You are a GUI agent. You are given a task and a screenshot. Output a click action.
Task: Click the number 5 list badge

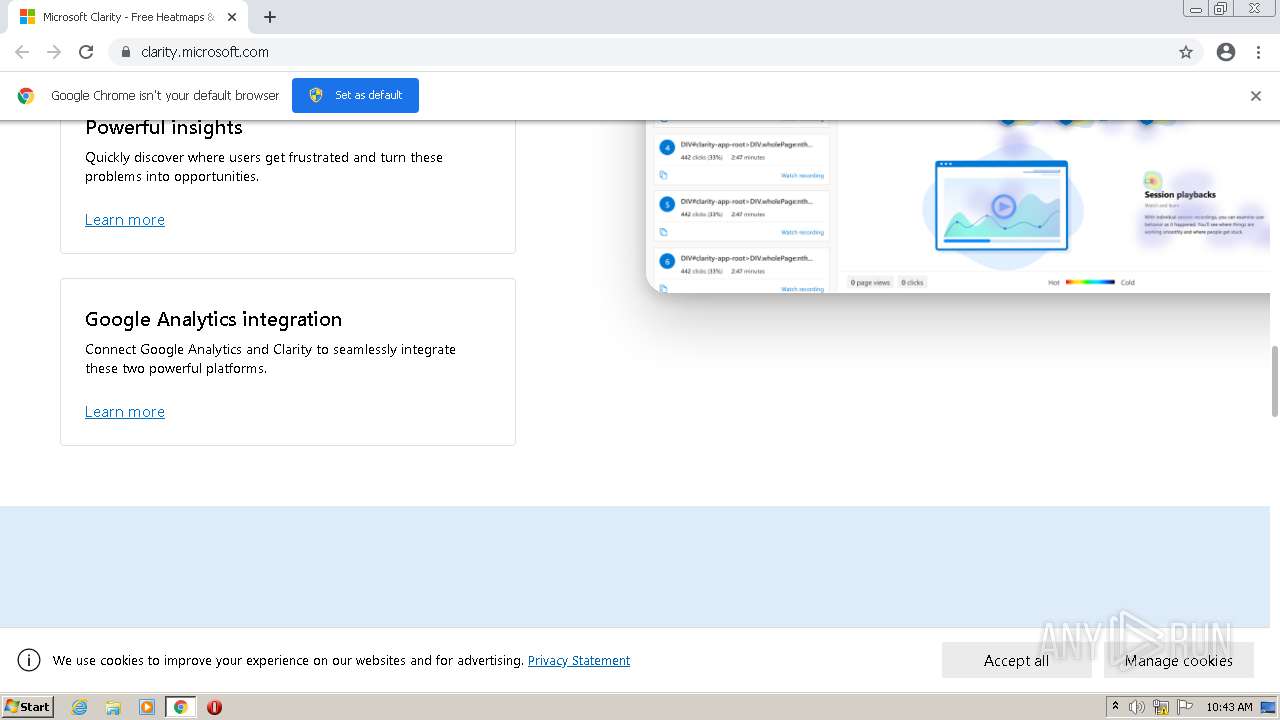point(667,204)
